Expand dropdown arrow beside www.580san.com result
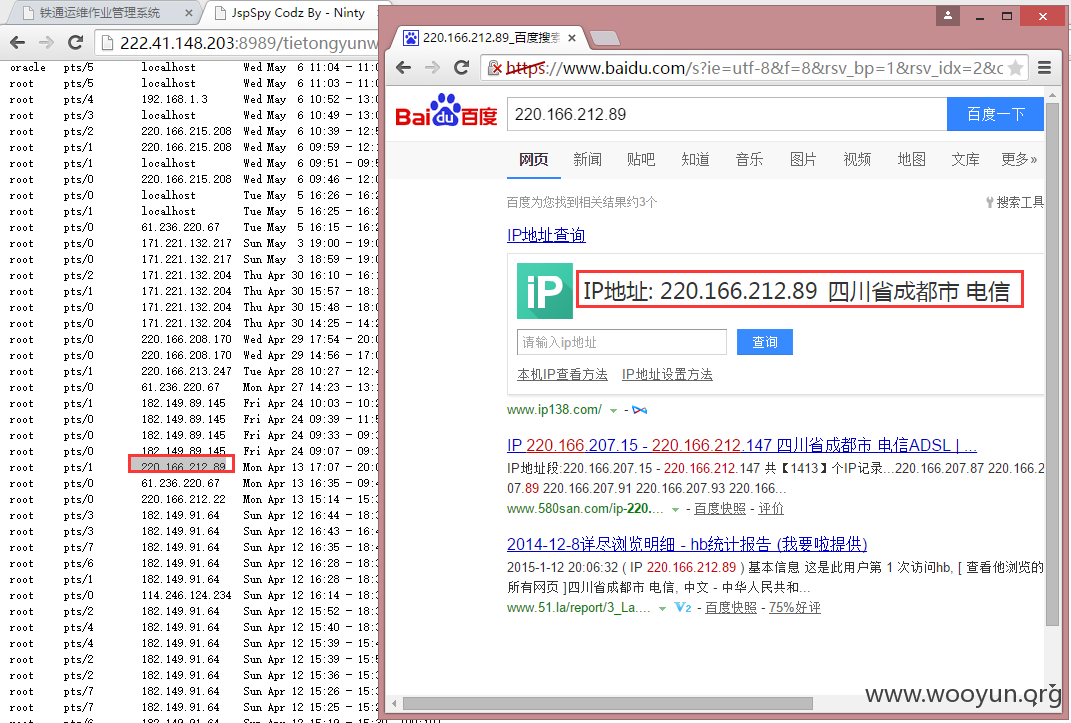 pos(676,509)
